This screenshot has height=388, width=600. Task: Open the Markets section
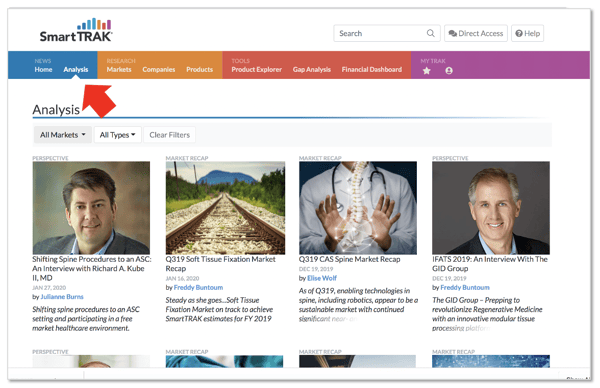coord(119,70)
